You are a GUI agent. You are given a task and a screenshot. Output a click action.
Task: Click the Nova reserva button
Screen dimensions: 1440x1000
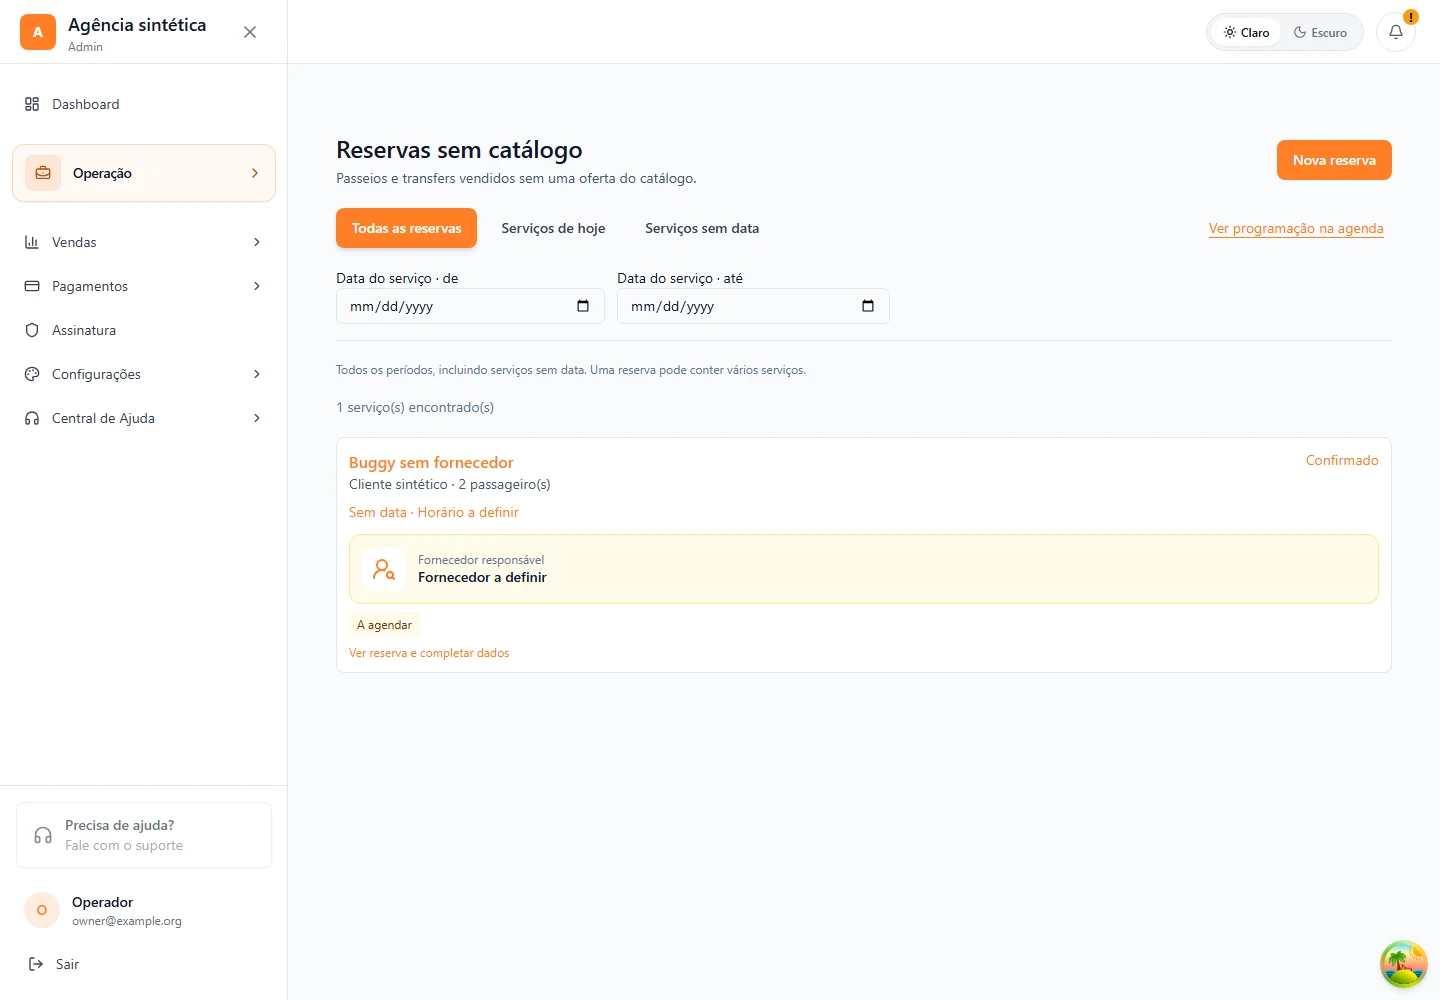point(1334,160)
